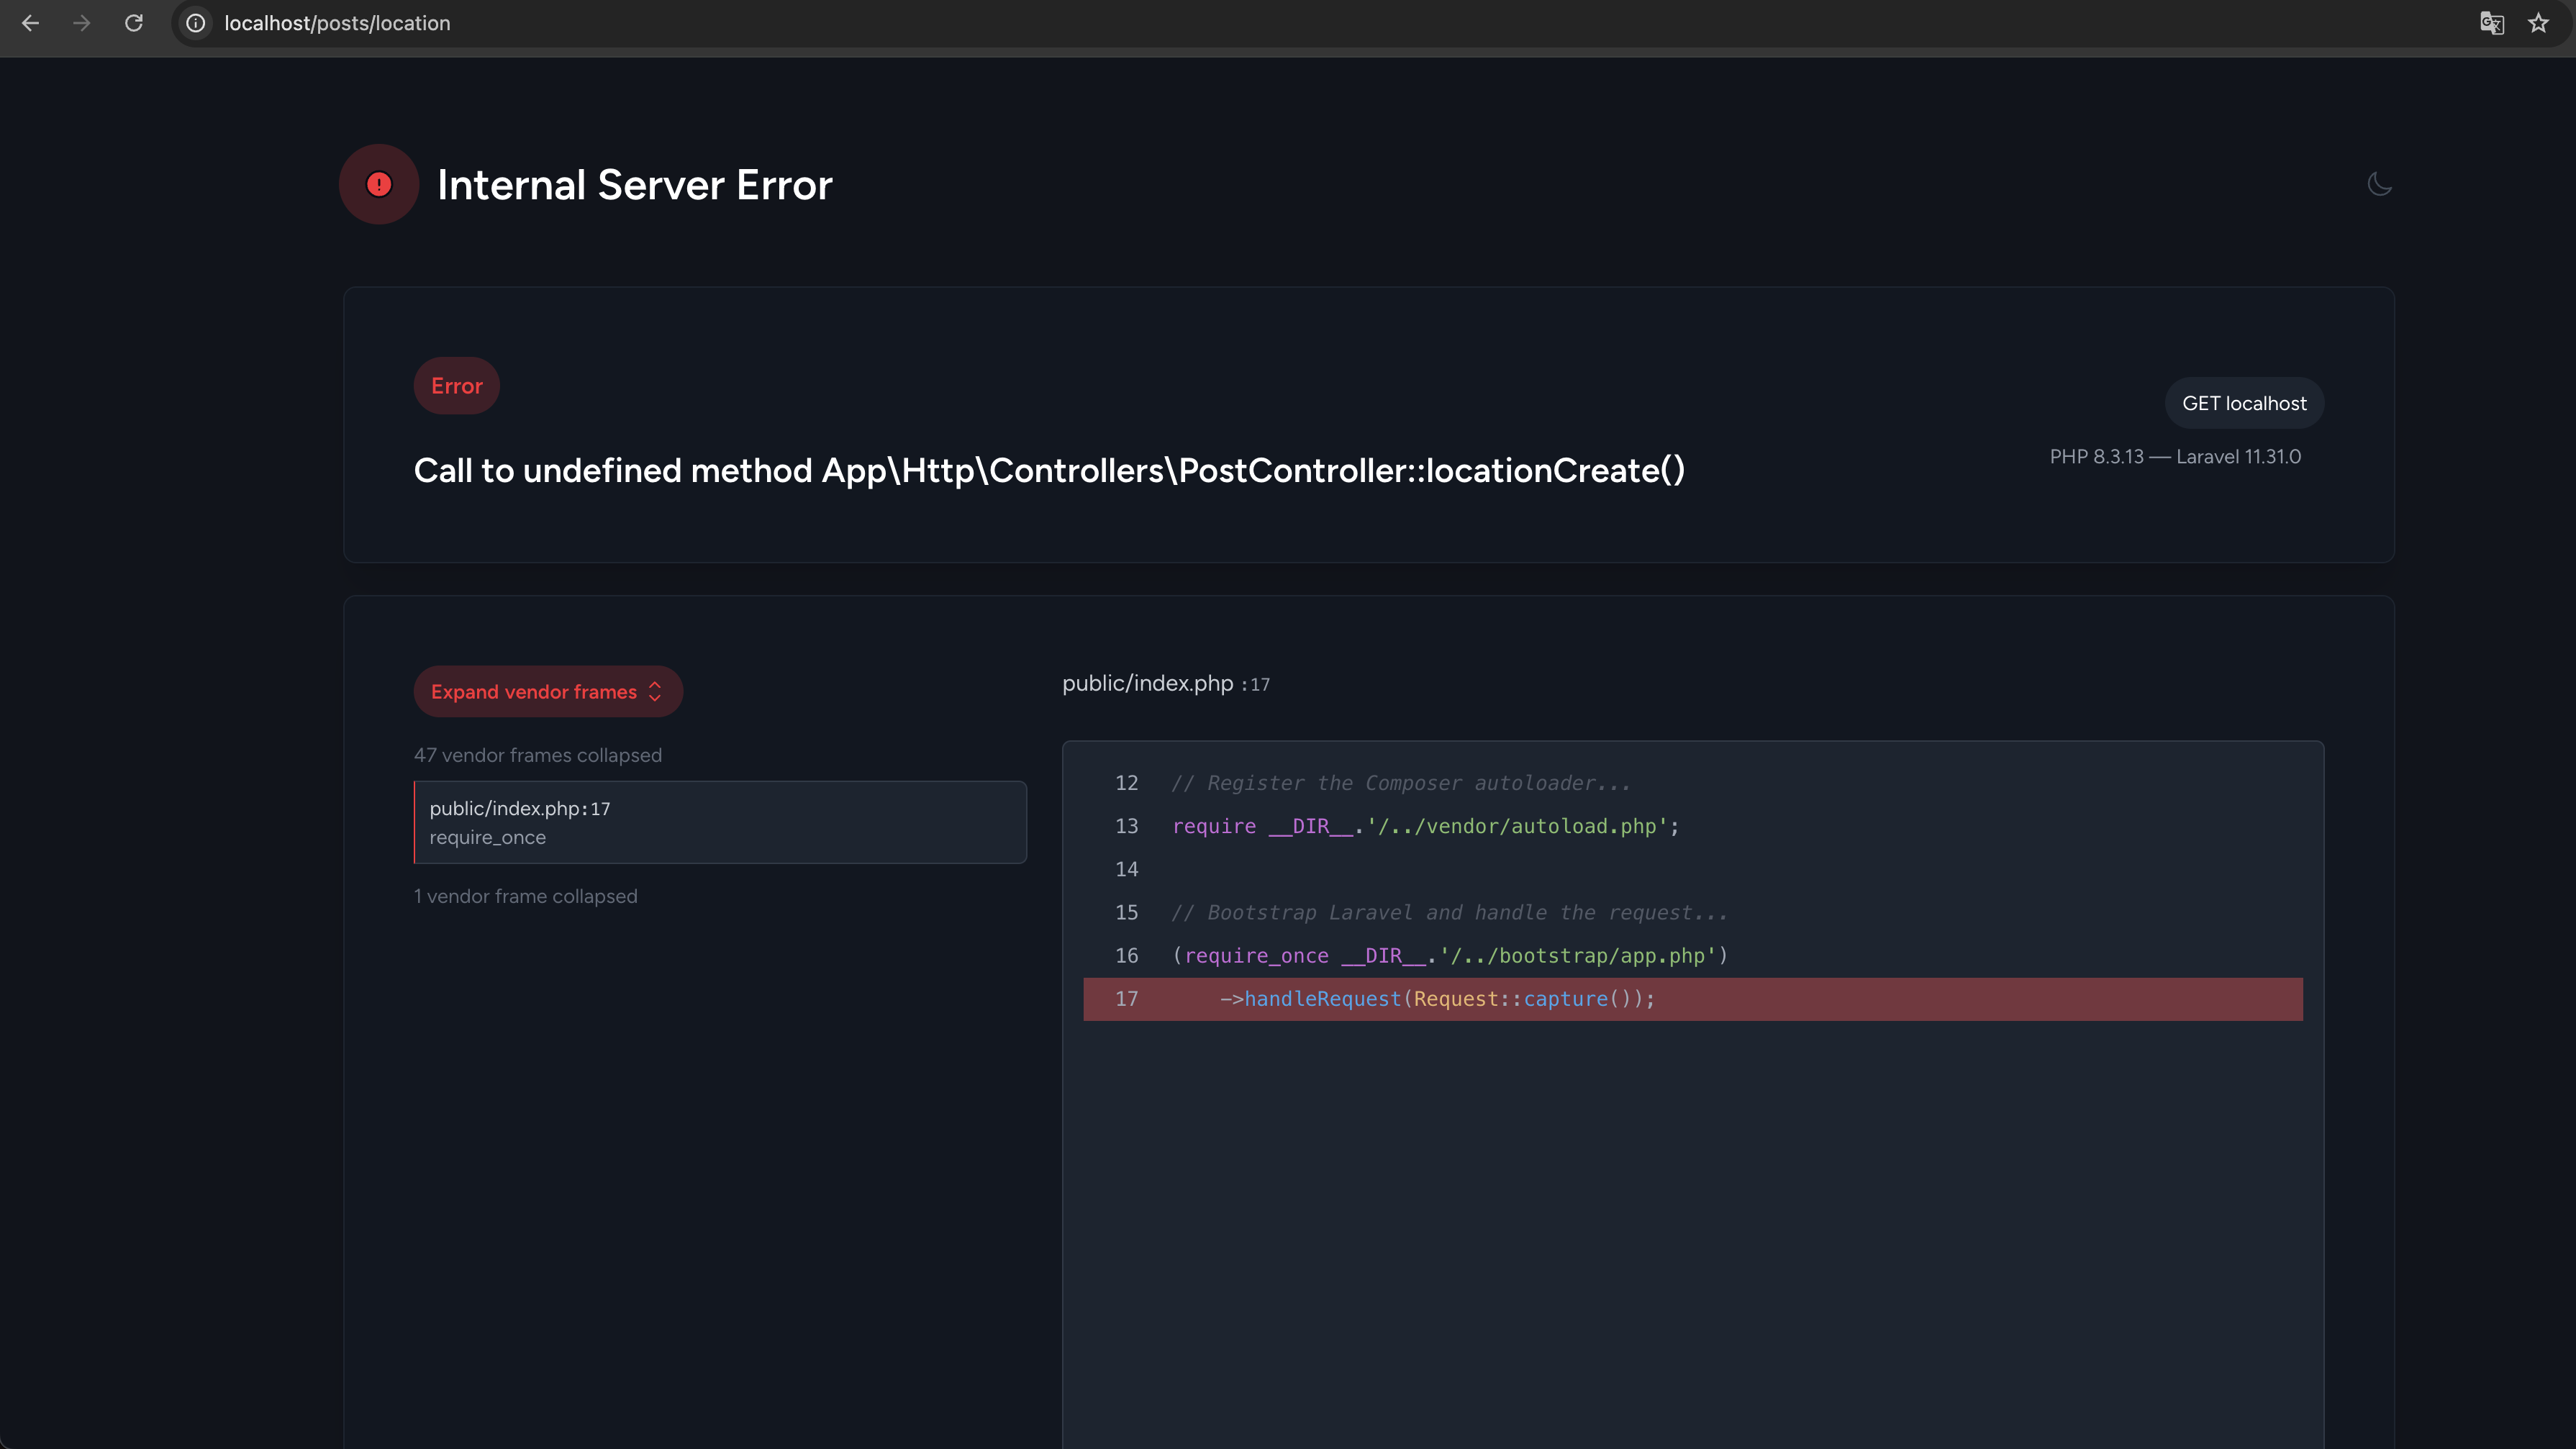Expand the 47 vendor frames collapsed section
The height and width of the screenshot is (1449, 2576).
point(538,755)
